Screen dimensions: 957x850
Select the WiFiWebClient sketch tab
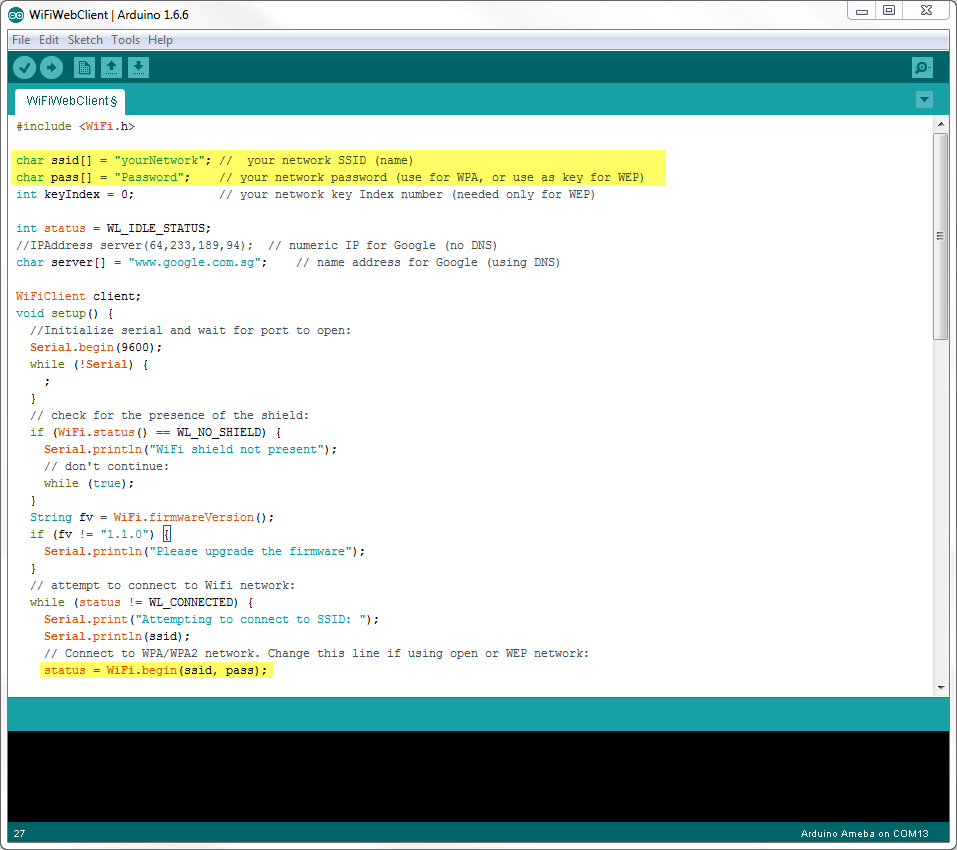pos(70,101)
